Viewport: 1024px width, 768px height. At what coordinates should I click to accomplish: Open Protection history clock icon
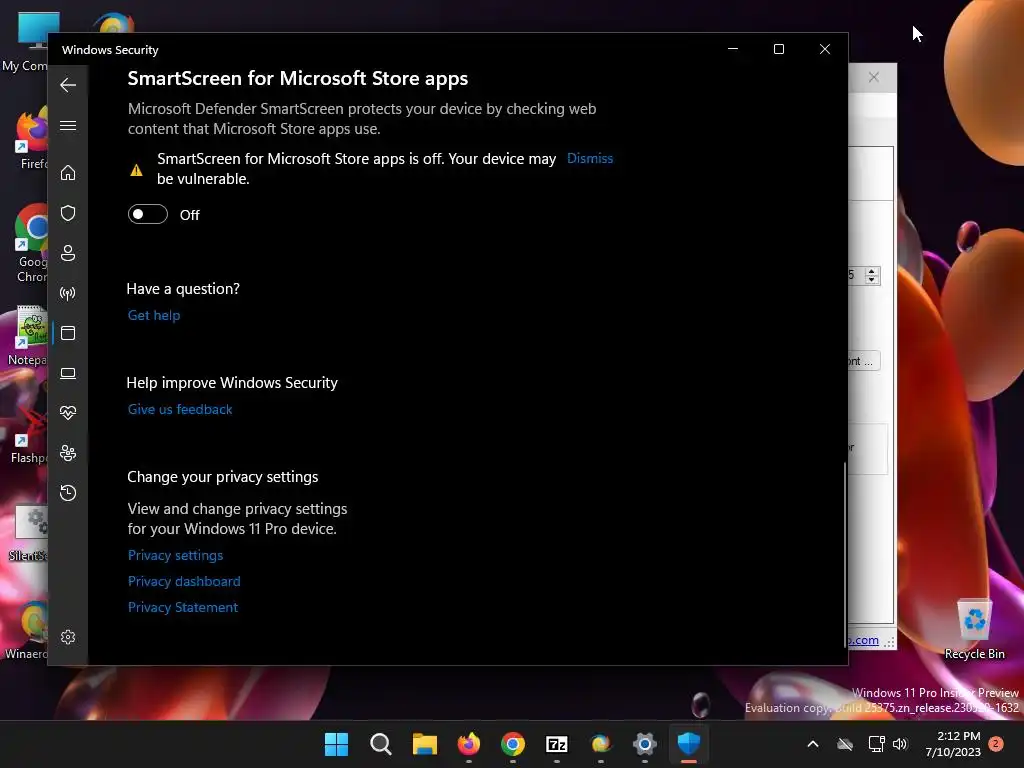[68, 492]
